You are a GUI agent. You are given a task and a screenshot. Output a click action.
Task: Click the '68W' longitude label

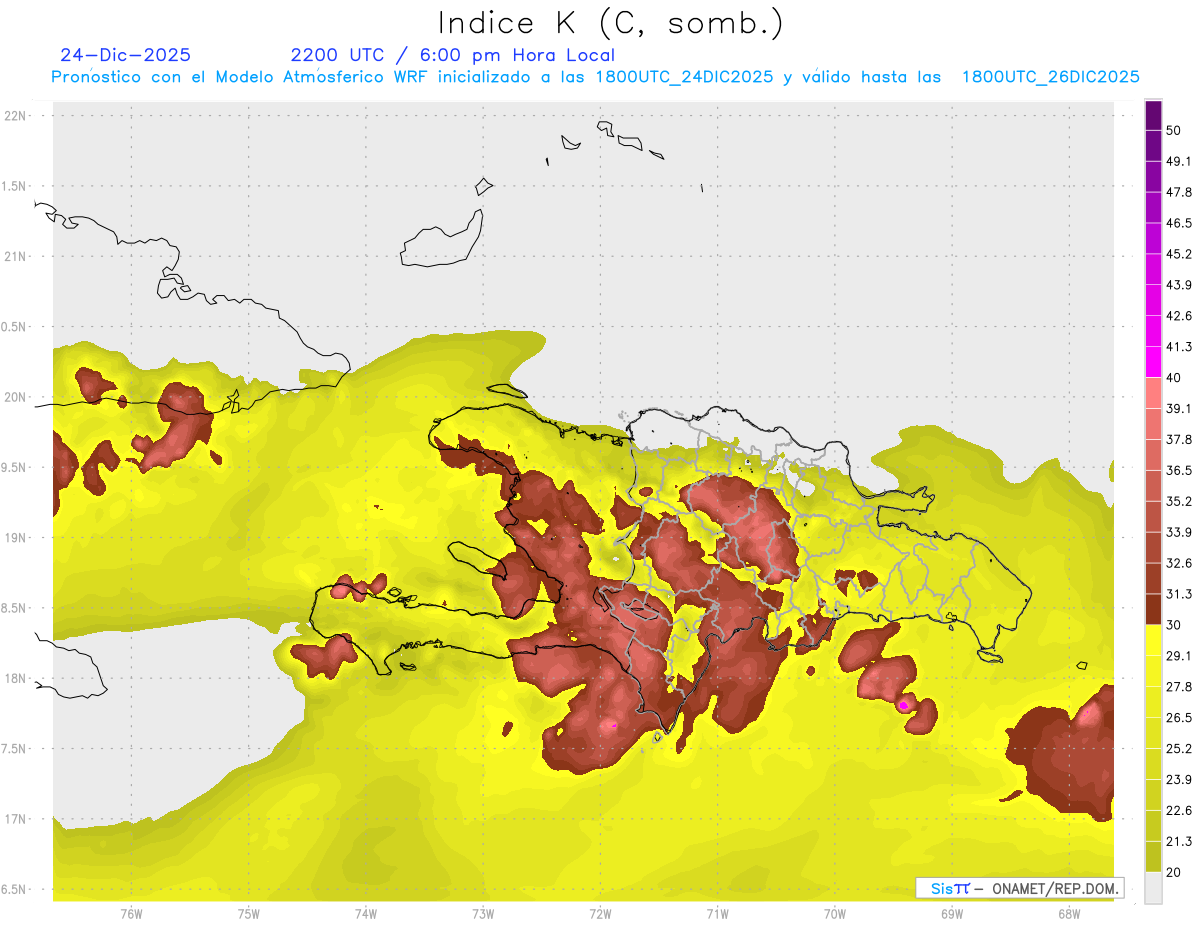pos(1069,914)
